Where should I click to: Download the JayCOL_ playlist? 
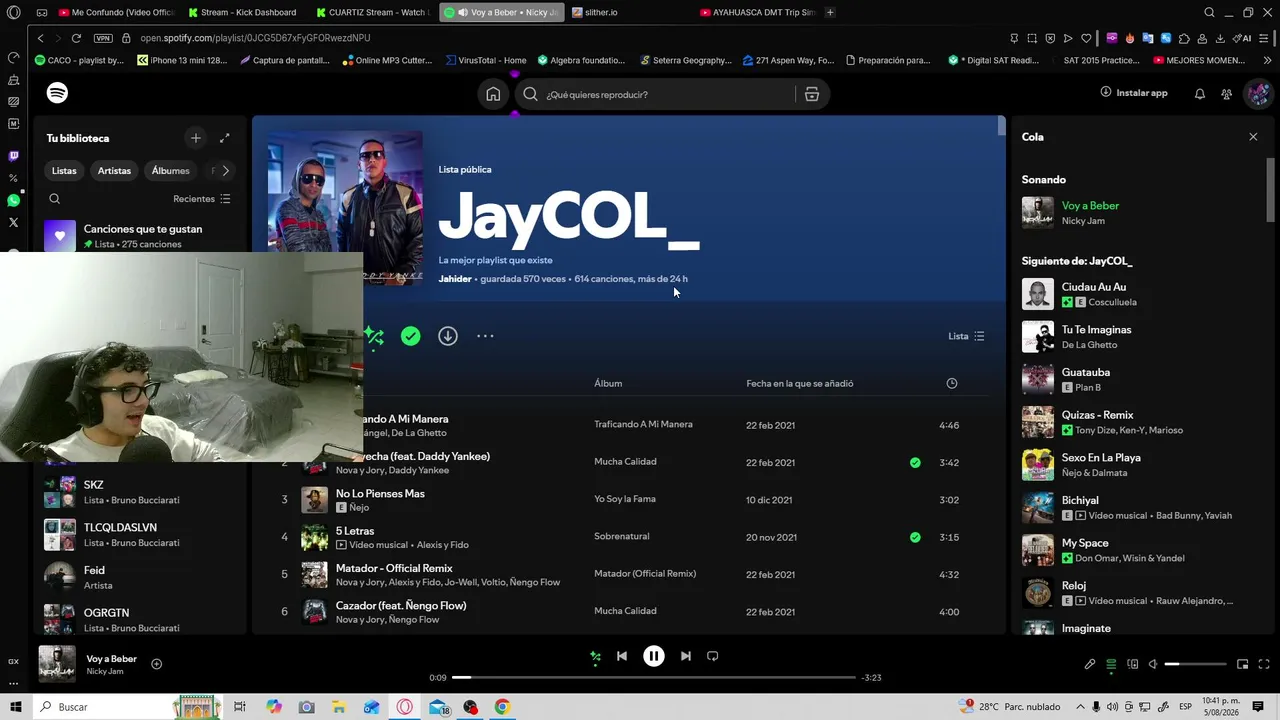(x=448, y=336)
